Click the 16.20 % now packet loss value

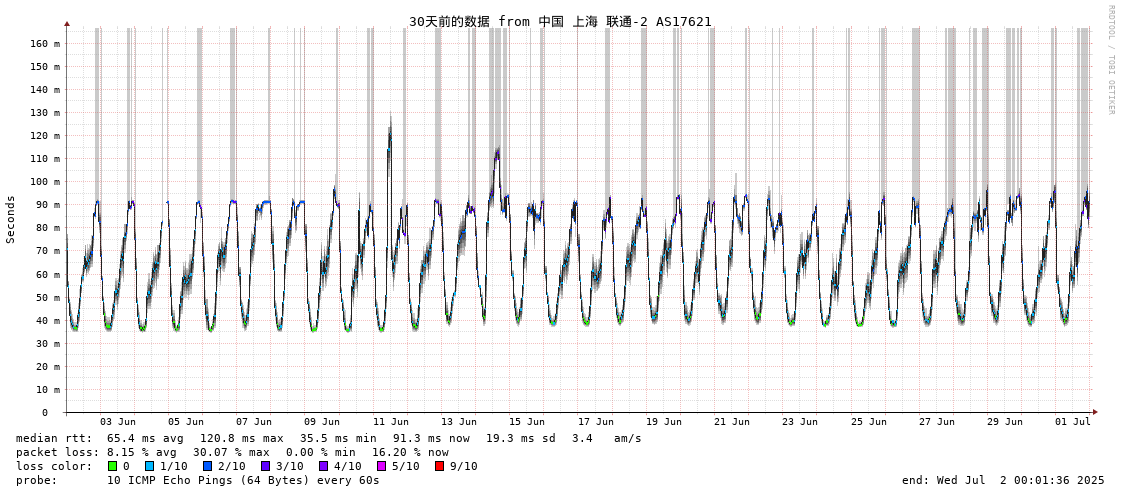[410, 452]
